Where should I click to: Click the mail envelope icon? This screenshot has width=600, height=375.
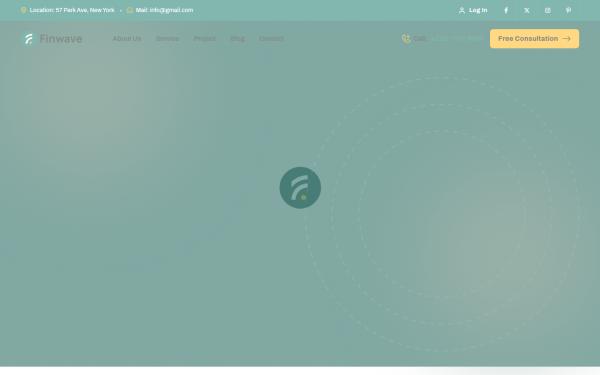coord(130,10)
